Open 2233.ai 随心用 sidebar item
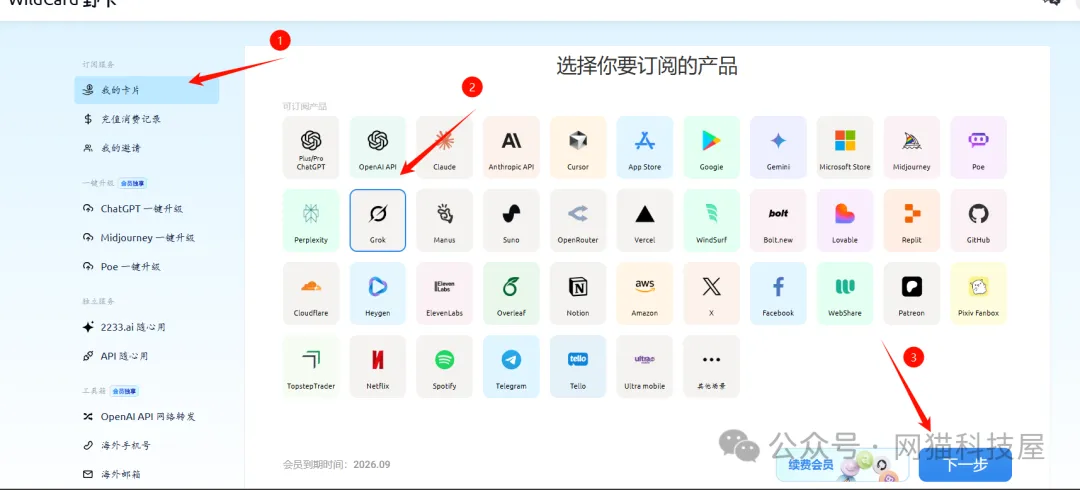The image size is (1080, 490). coord(147,327)
